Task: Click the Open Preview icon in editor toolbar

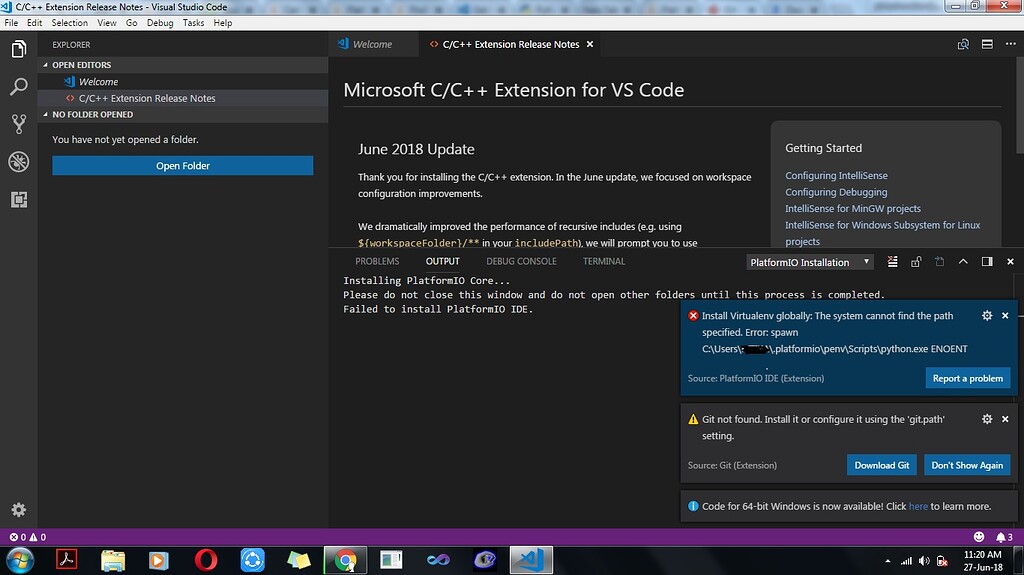Action: [x=963, y=44]
